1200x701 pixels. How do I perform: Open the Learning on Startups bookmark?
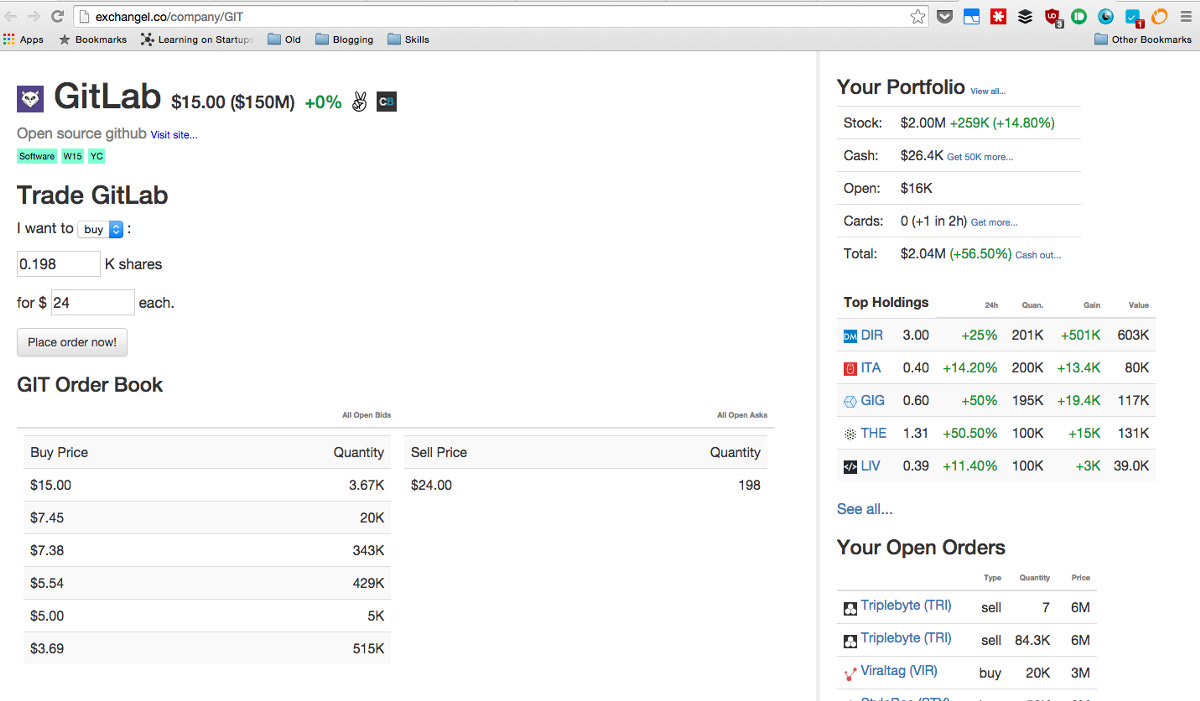(x=197, y=40)
